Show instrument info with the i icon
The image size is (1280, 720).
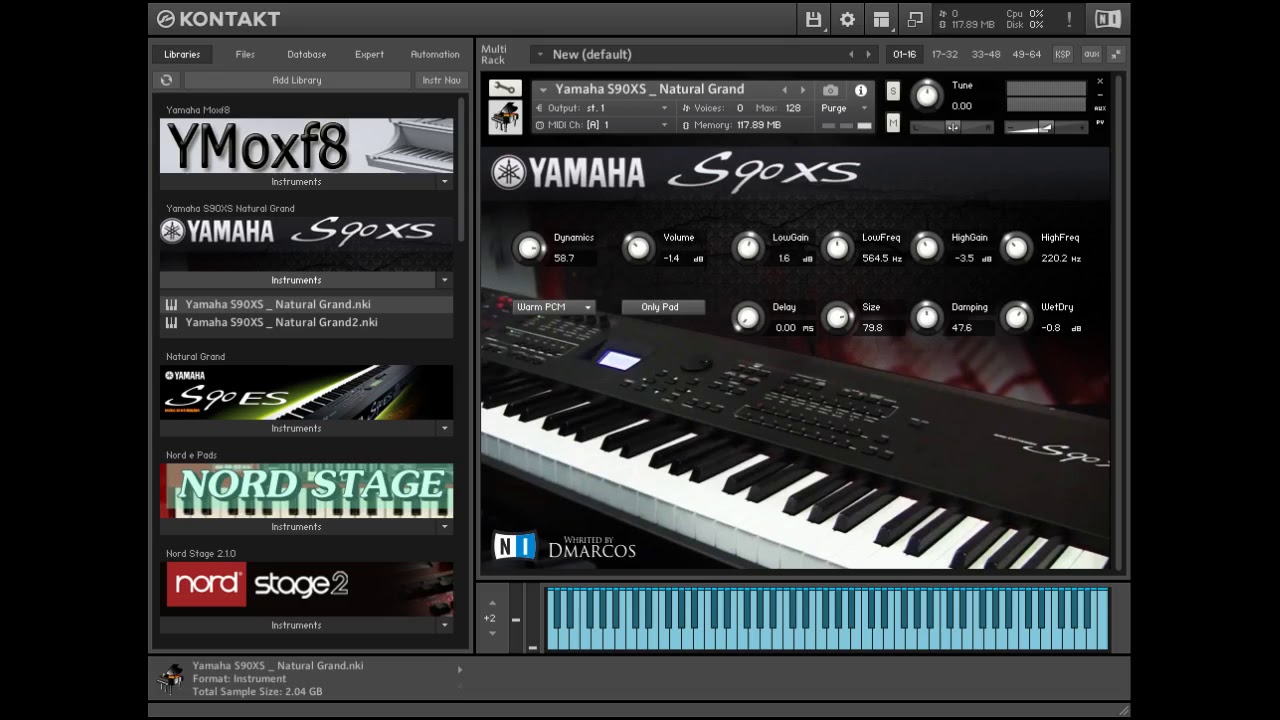860,90
